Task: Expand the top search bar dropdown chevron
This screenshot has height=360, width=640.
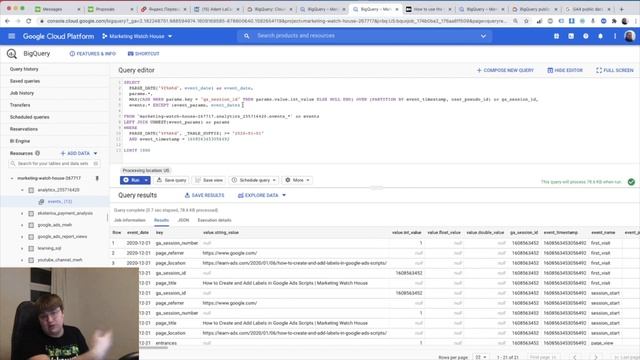Action: 483,36
